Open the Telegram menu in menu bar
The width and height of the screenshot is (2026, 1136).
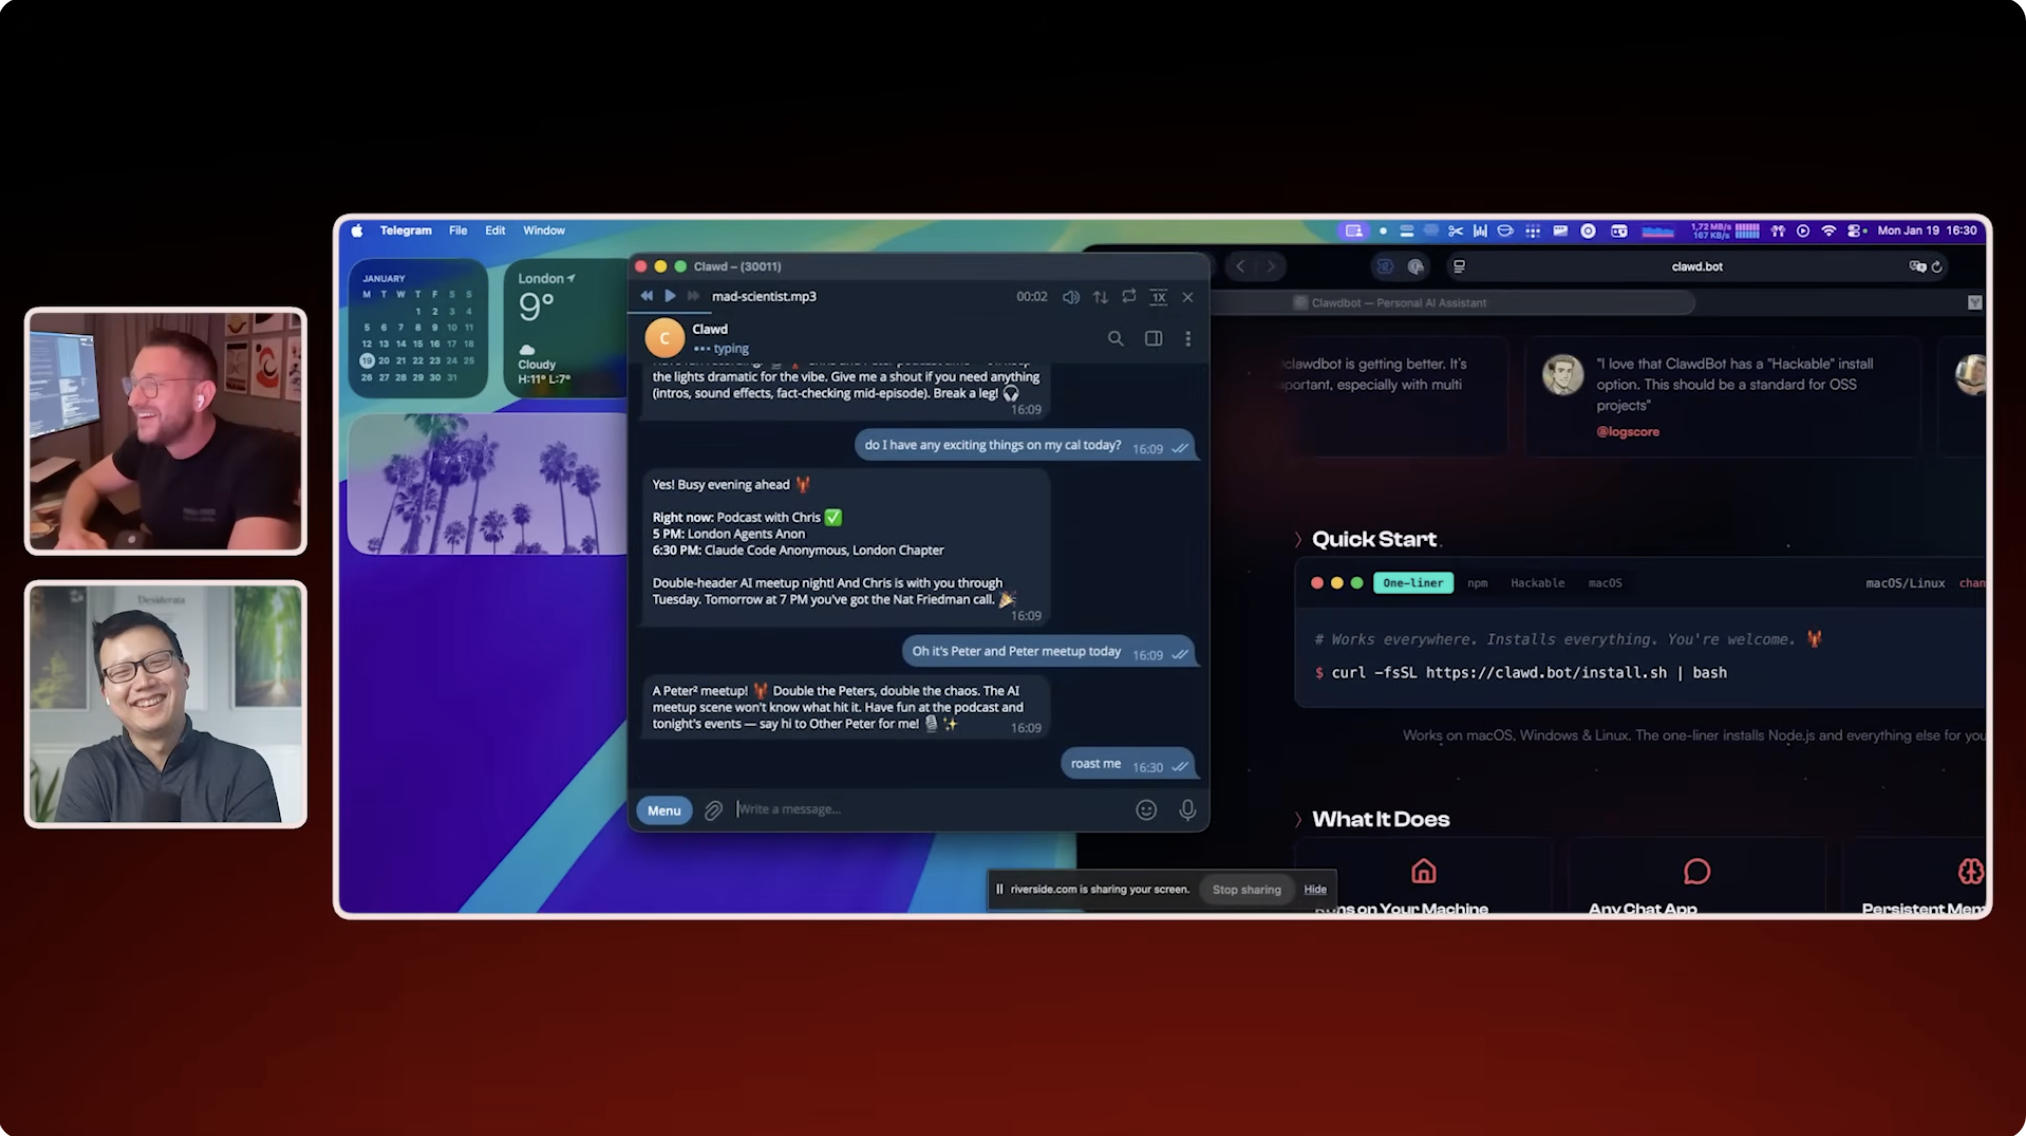[405, 230]
